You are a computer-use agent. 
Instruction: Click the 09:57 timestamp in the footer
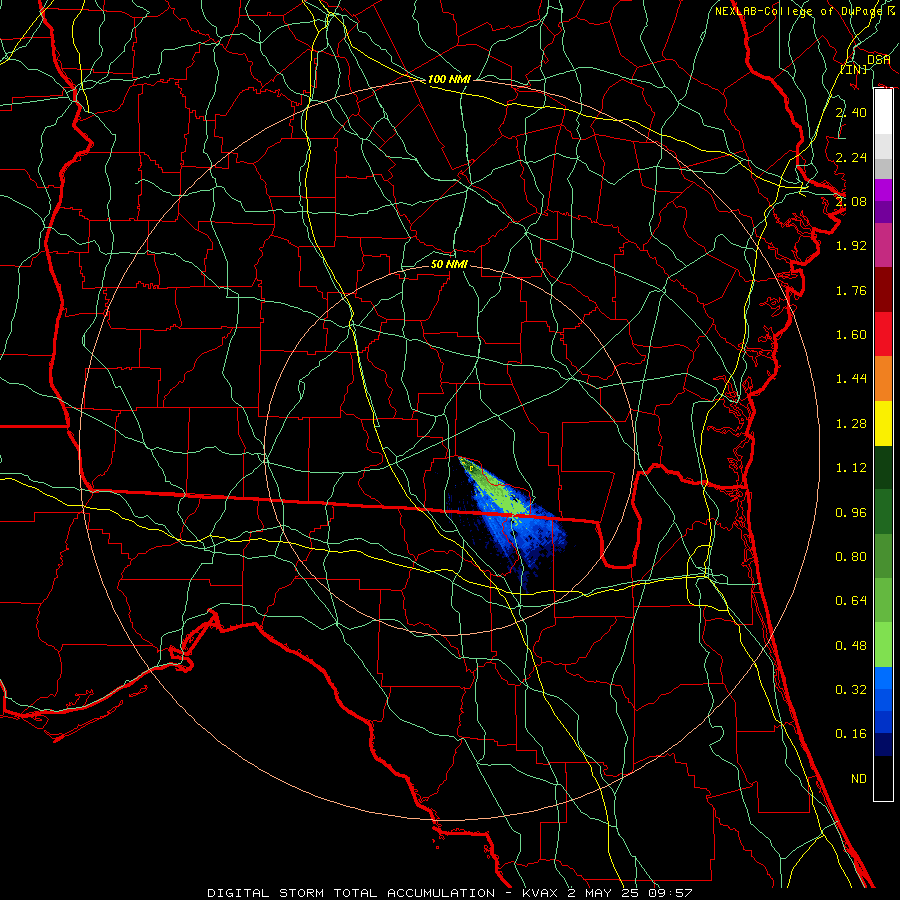670,893
